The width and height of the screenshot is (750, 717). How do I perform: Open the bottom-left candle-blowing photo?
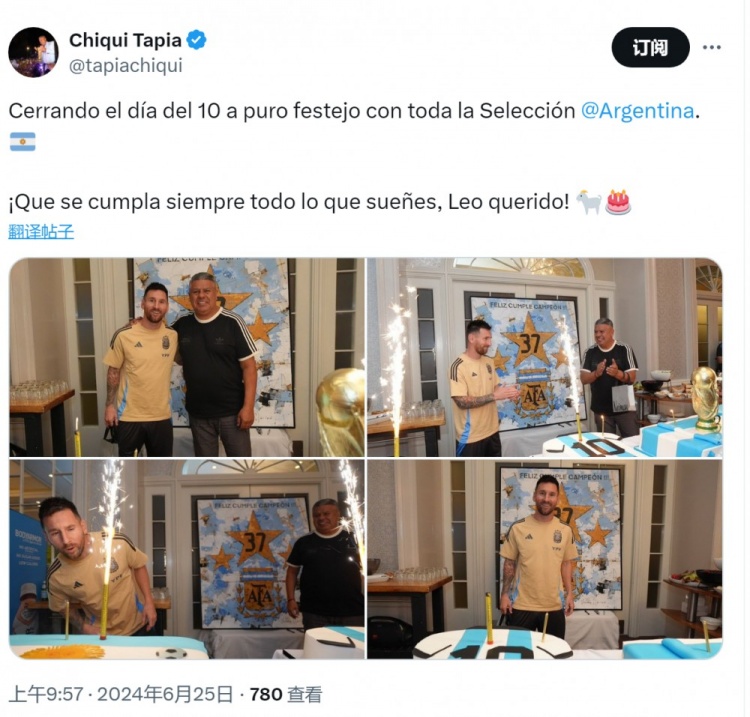187,559
